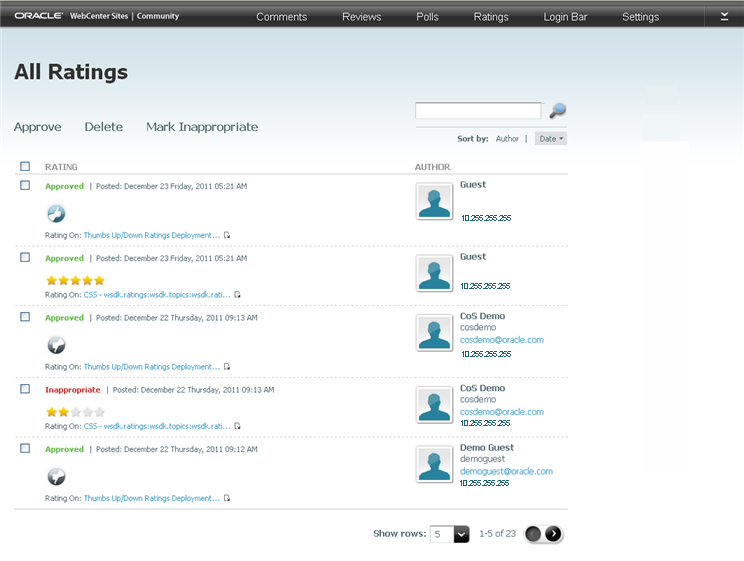Viewport: 744px width, 561px height.
Task: Click the red Inappropriate status label
Action: pos(73,390)
